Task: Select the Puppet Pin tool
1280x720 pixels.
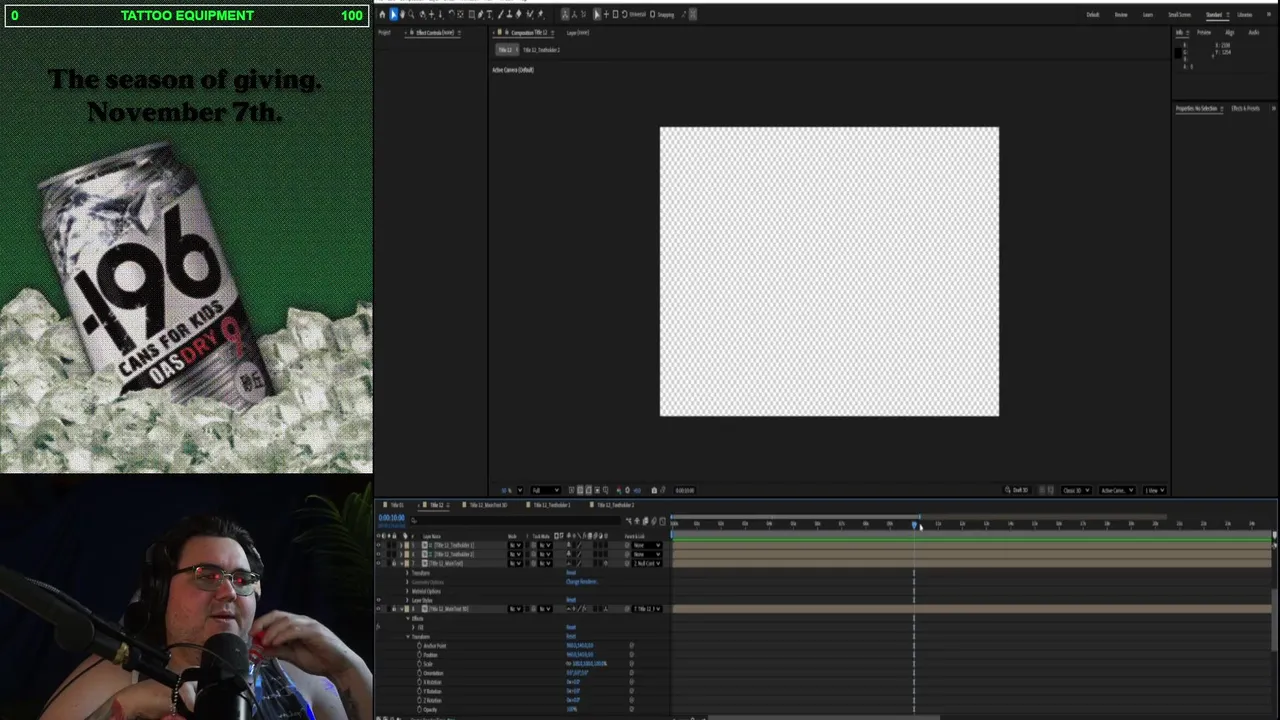Action: point(540,14)
